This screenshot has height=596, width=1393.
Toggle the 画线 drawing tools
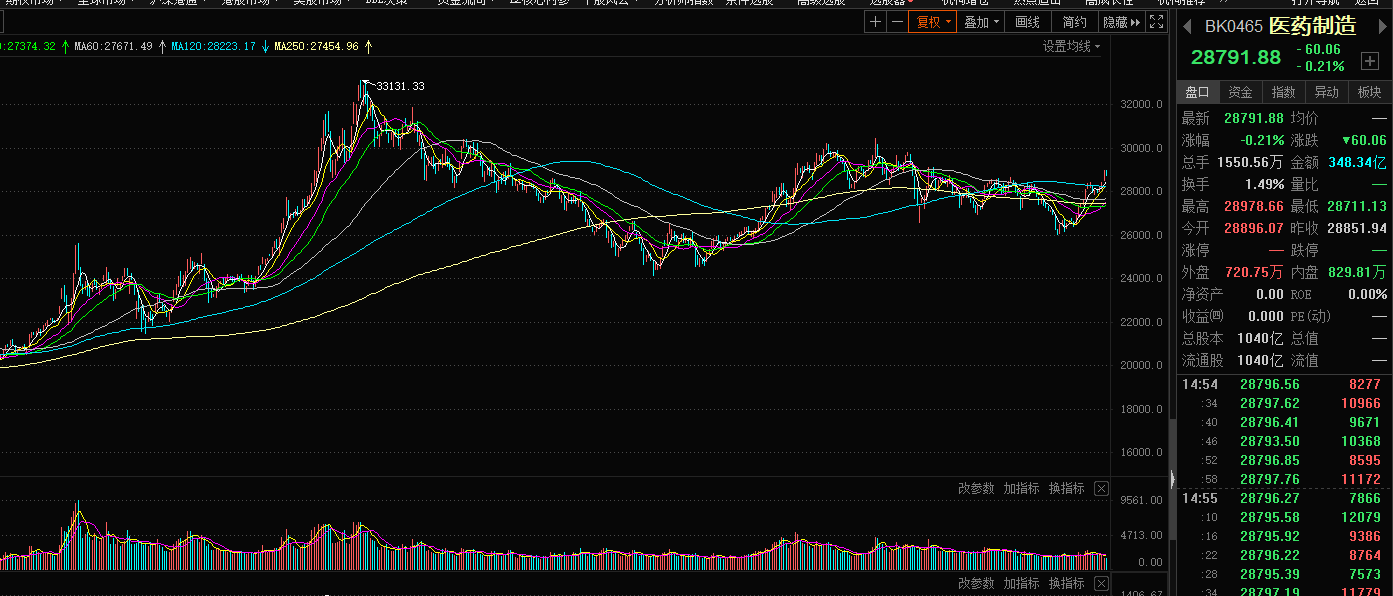click(x=1027, y=22)
